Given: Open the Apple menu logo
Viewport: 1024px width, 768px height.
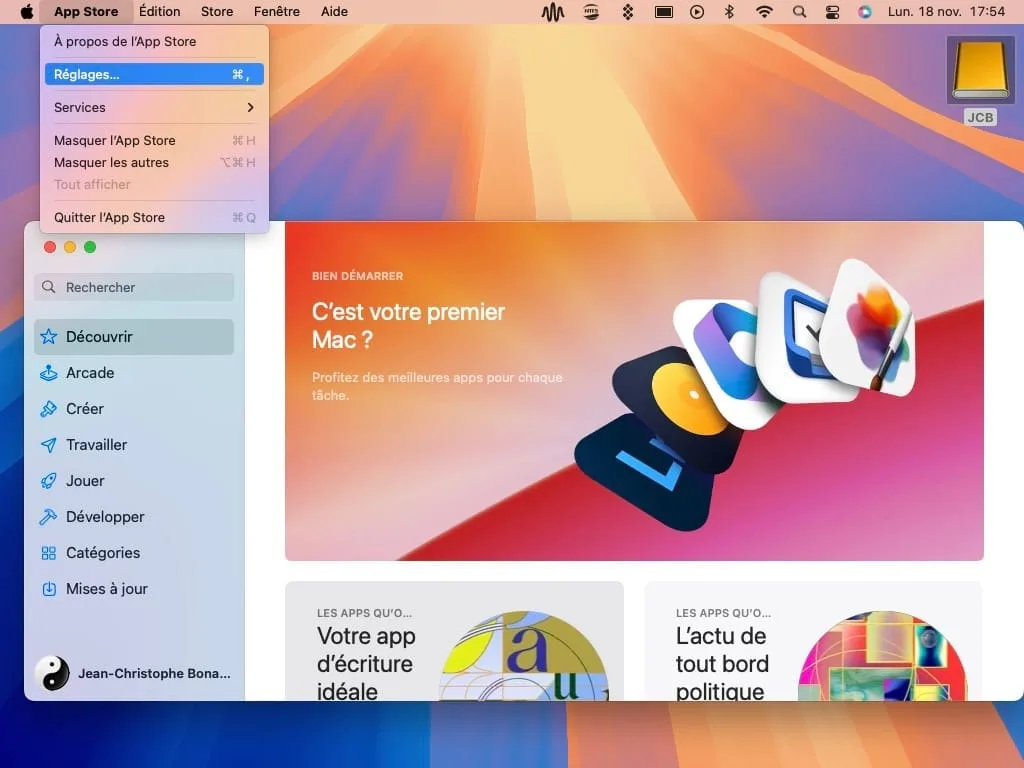Looking at the screenshot, I should pyautogui.click(x=27, y=12).
